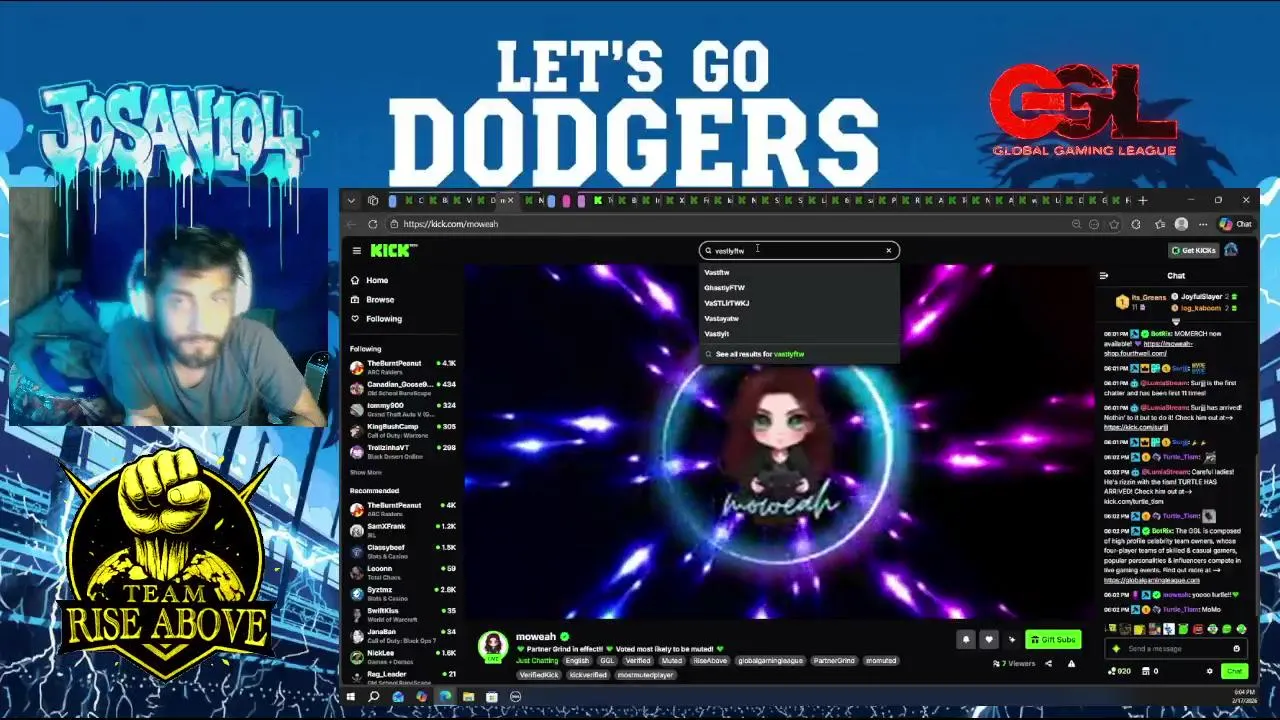The height and width of the screenshot is (720, 1280).
Task: Open the browser tab list dropdown
Action: pos(351,200)
